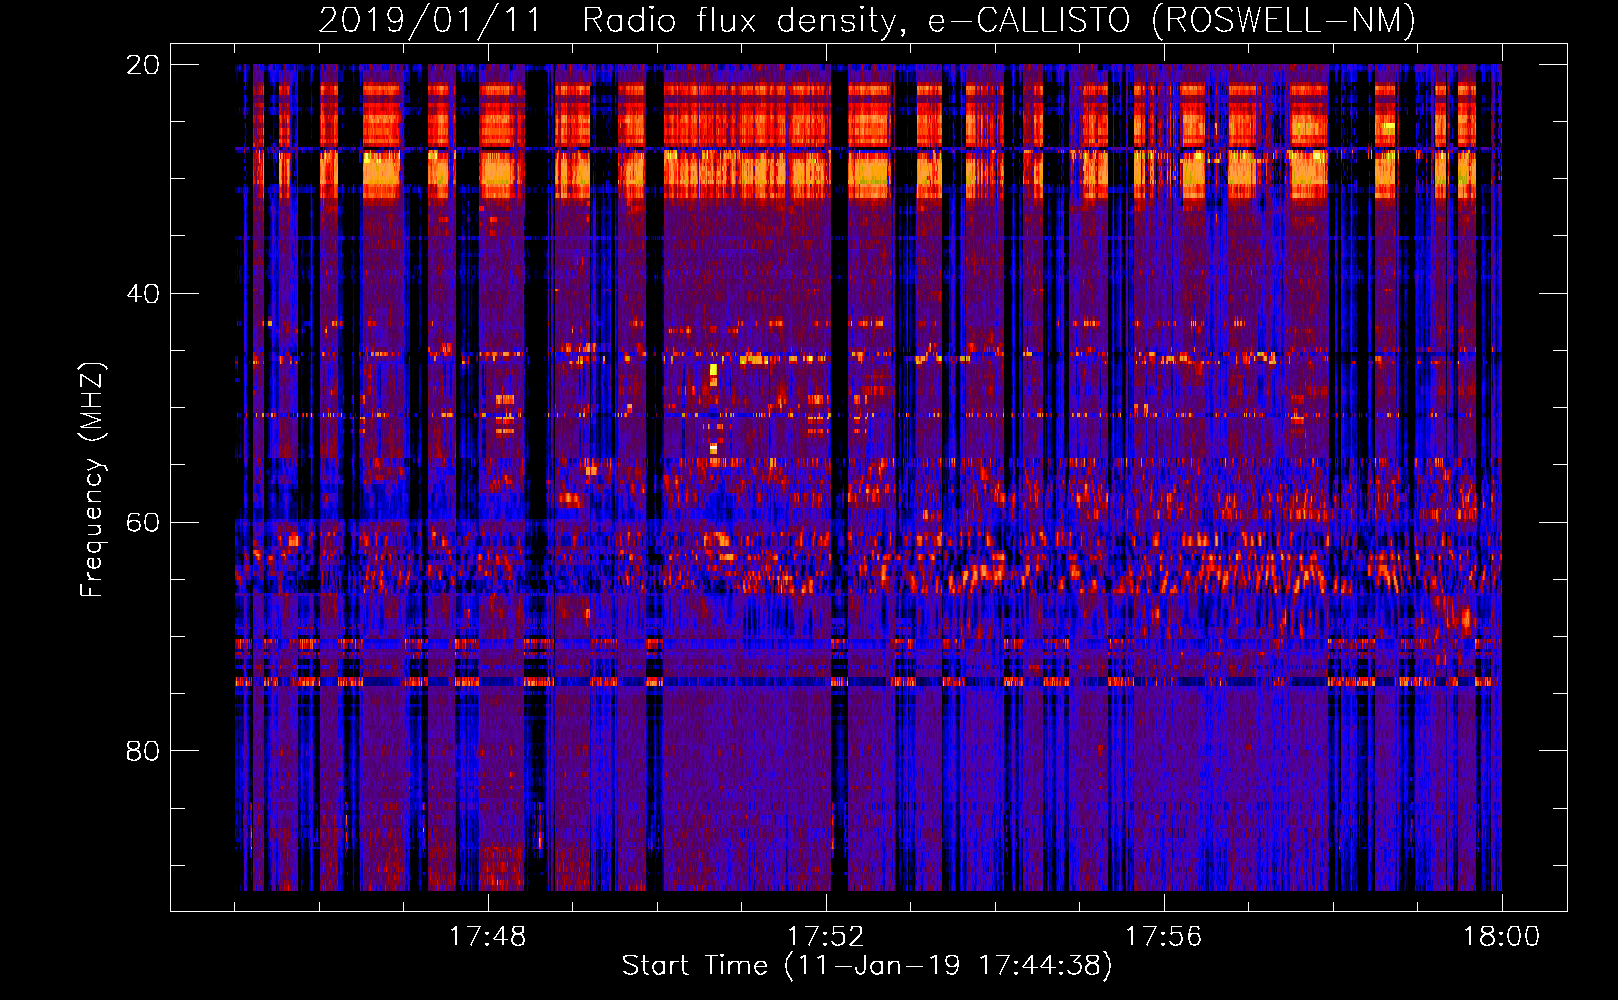Click the 17:56 time tick label

pyautogui.click(x=1163, y=937)
